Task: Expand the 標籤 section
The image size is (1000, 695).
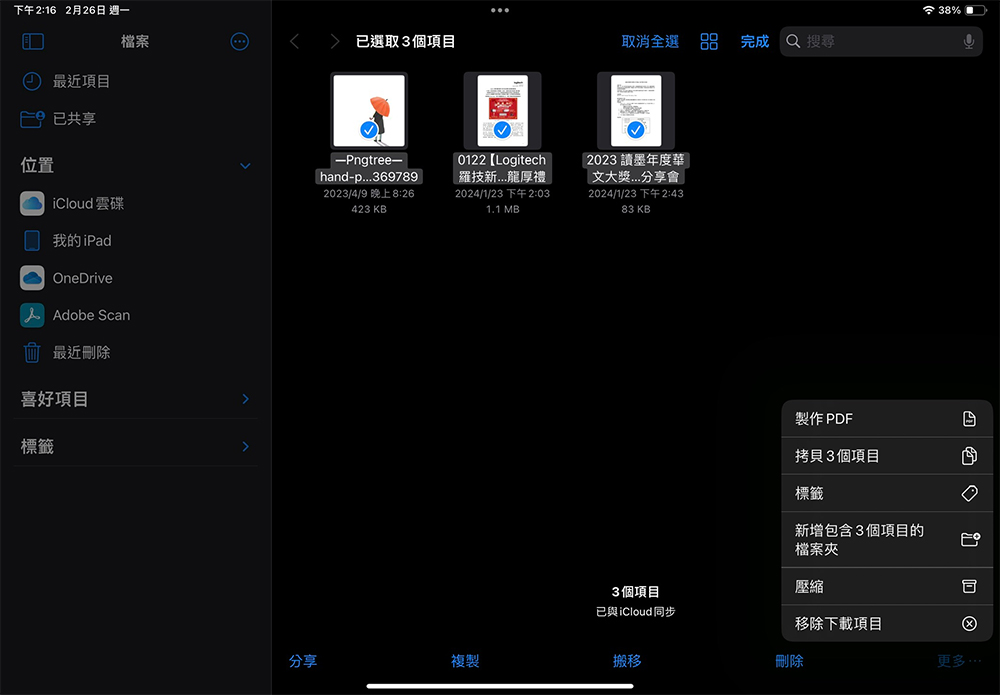Action: 134,446
